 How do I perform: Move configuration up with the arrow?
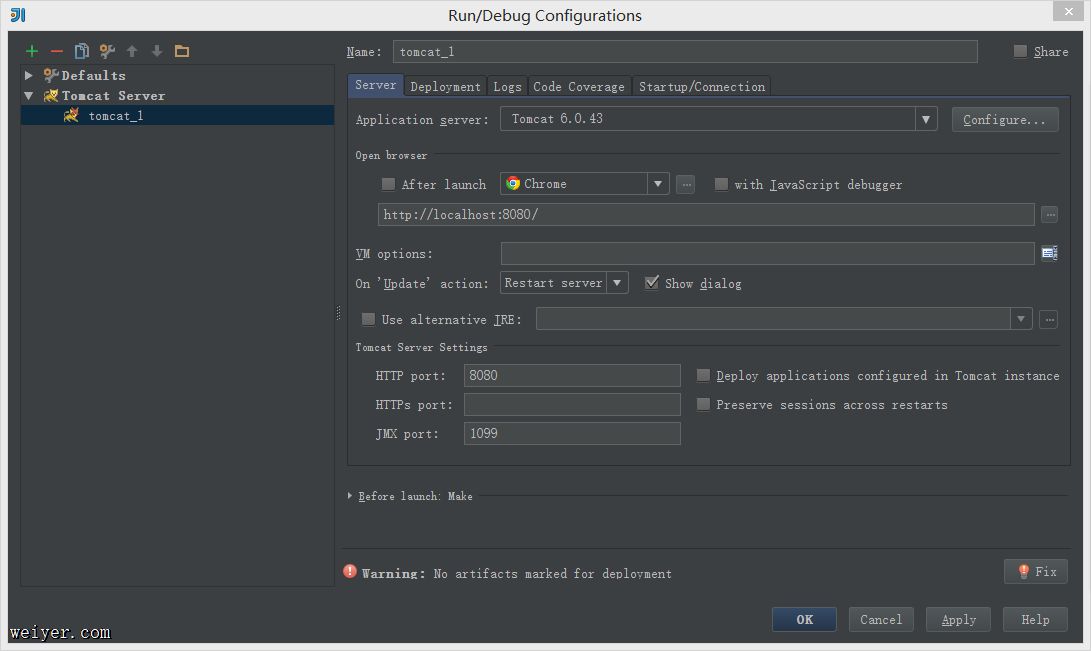point(132,51)
